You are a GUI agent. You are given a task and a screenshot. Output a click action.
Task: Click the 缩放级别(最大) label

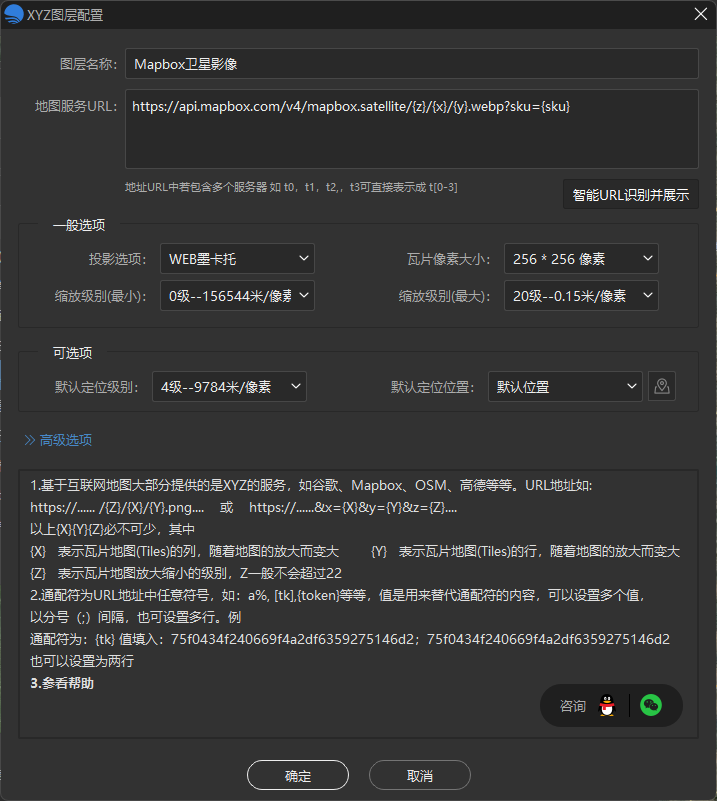click(x=444, y=296)
